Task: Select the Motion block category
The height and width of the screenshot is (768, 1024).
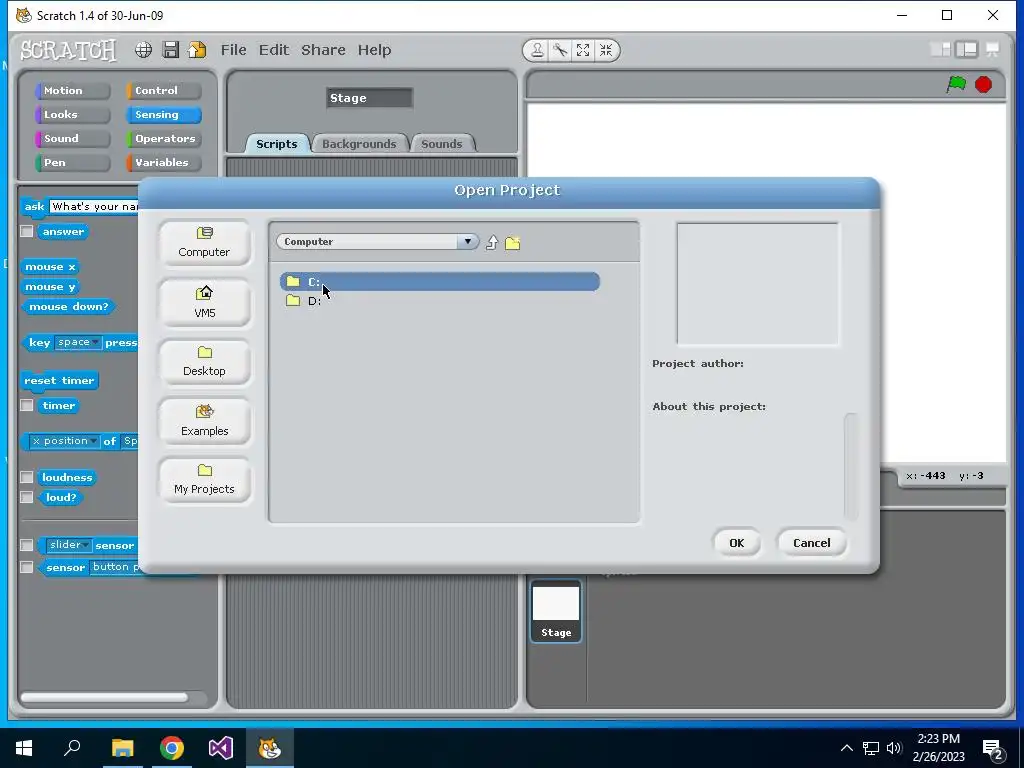Action: click(72, 91)
